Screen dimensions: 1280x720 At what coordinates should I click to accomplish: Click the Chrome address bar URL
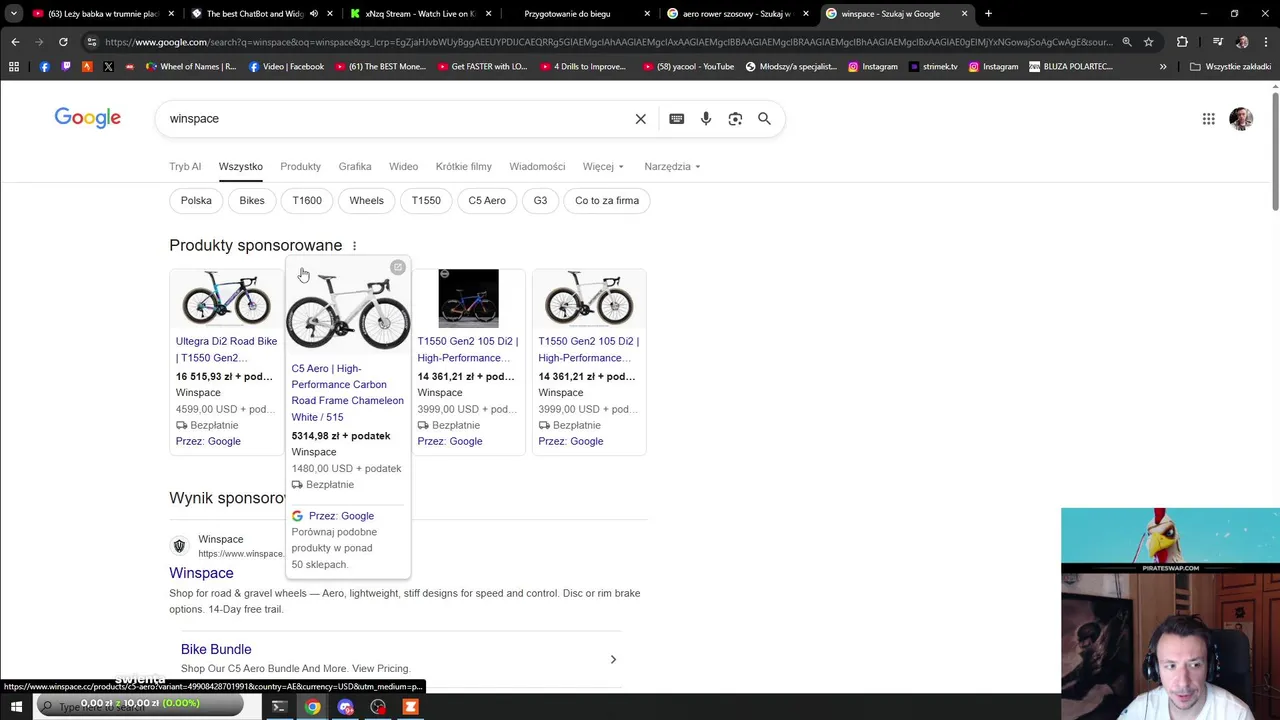[x=608, y=42]
